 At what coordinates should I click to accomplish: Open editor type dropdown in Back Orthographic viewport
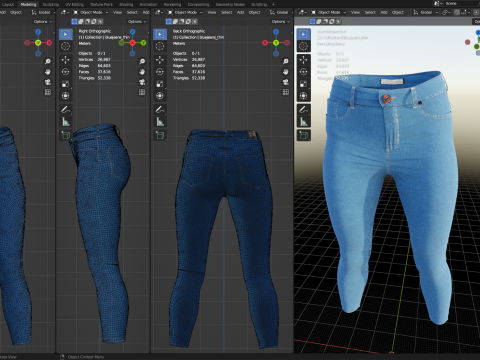click(x=159, y=12)
